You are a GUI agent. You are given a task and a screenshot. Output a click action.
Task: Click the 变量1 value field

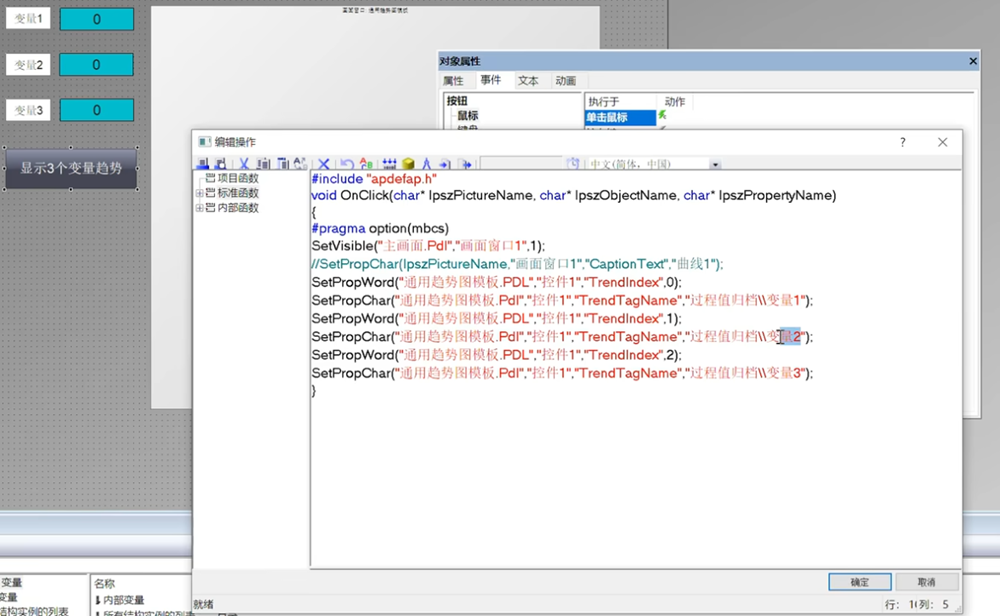[96, 19]
